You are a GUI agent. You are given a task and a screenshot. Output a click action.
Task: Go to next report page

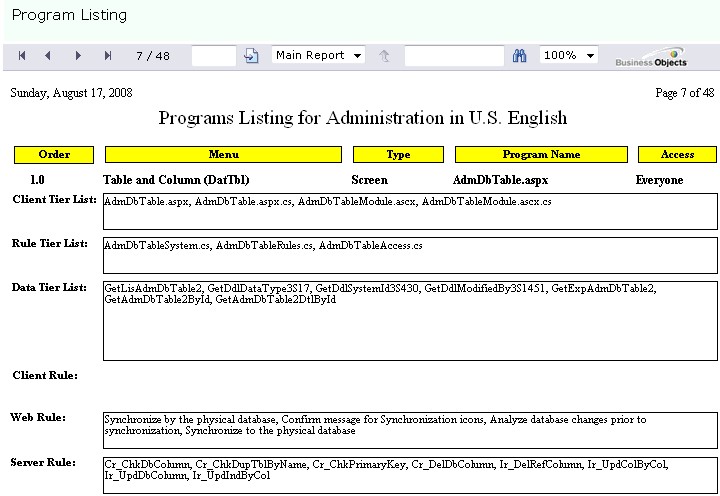tap(78, 56)
